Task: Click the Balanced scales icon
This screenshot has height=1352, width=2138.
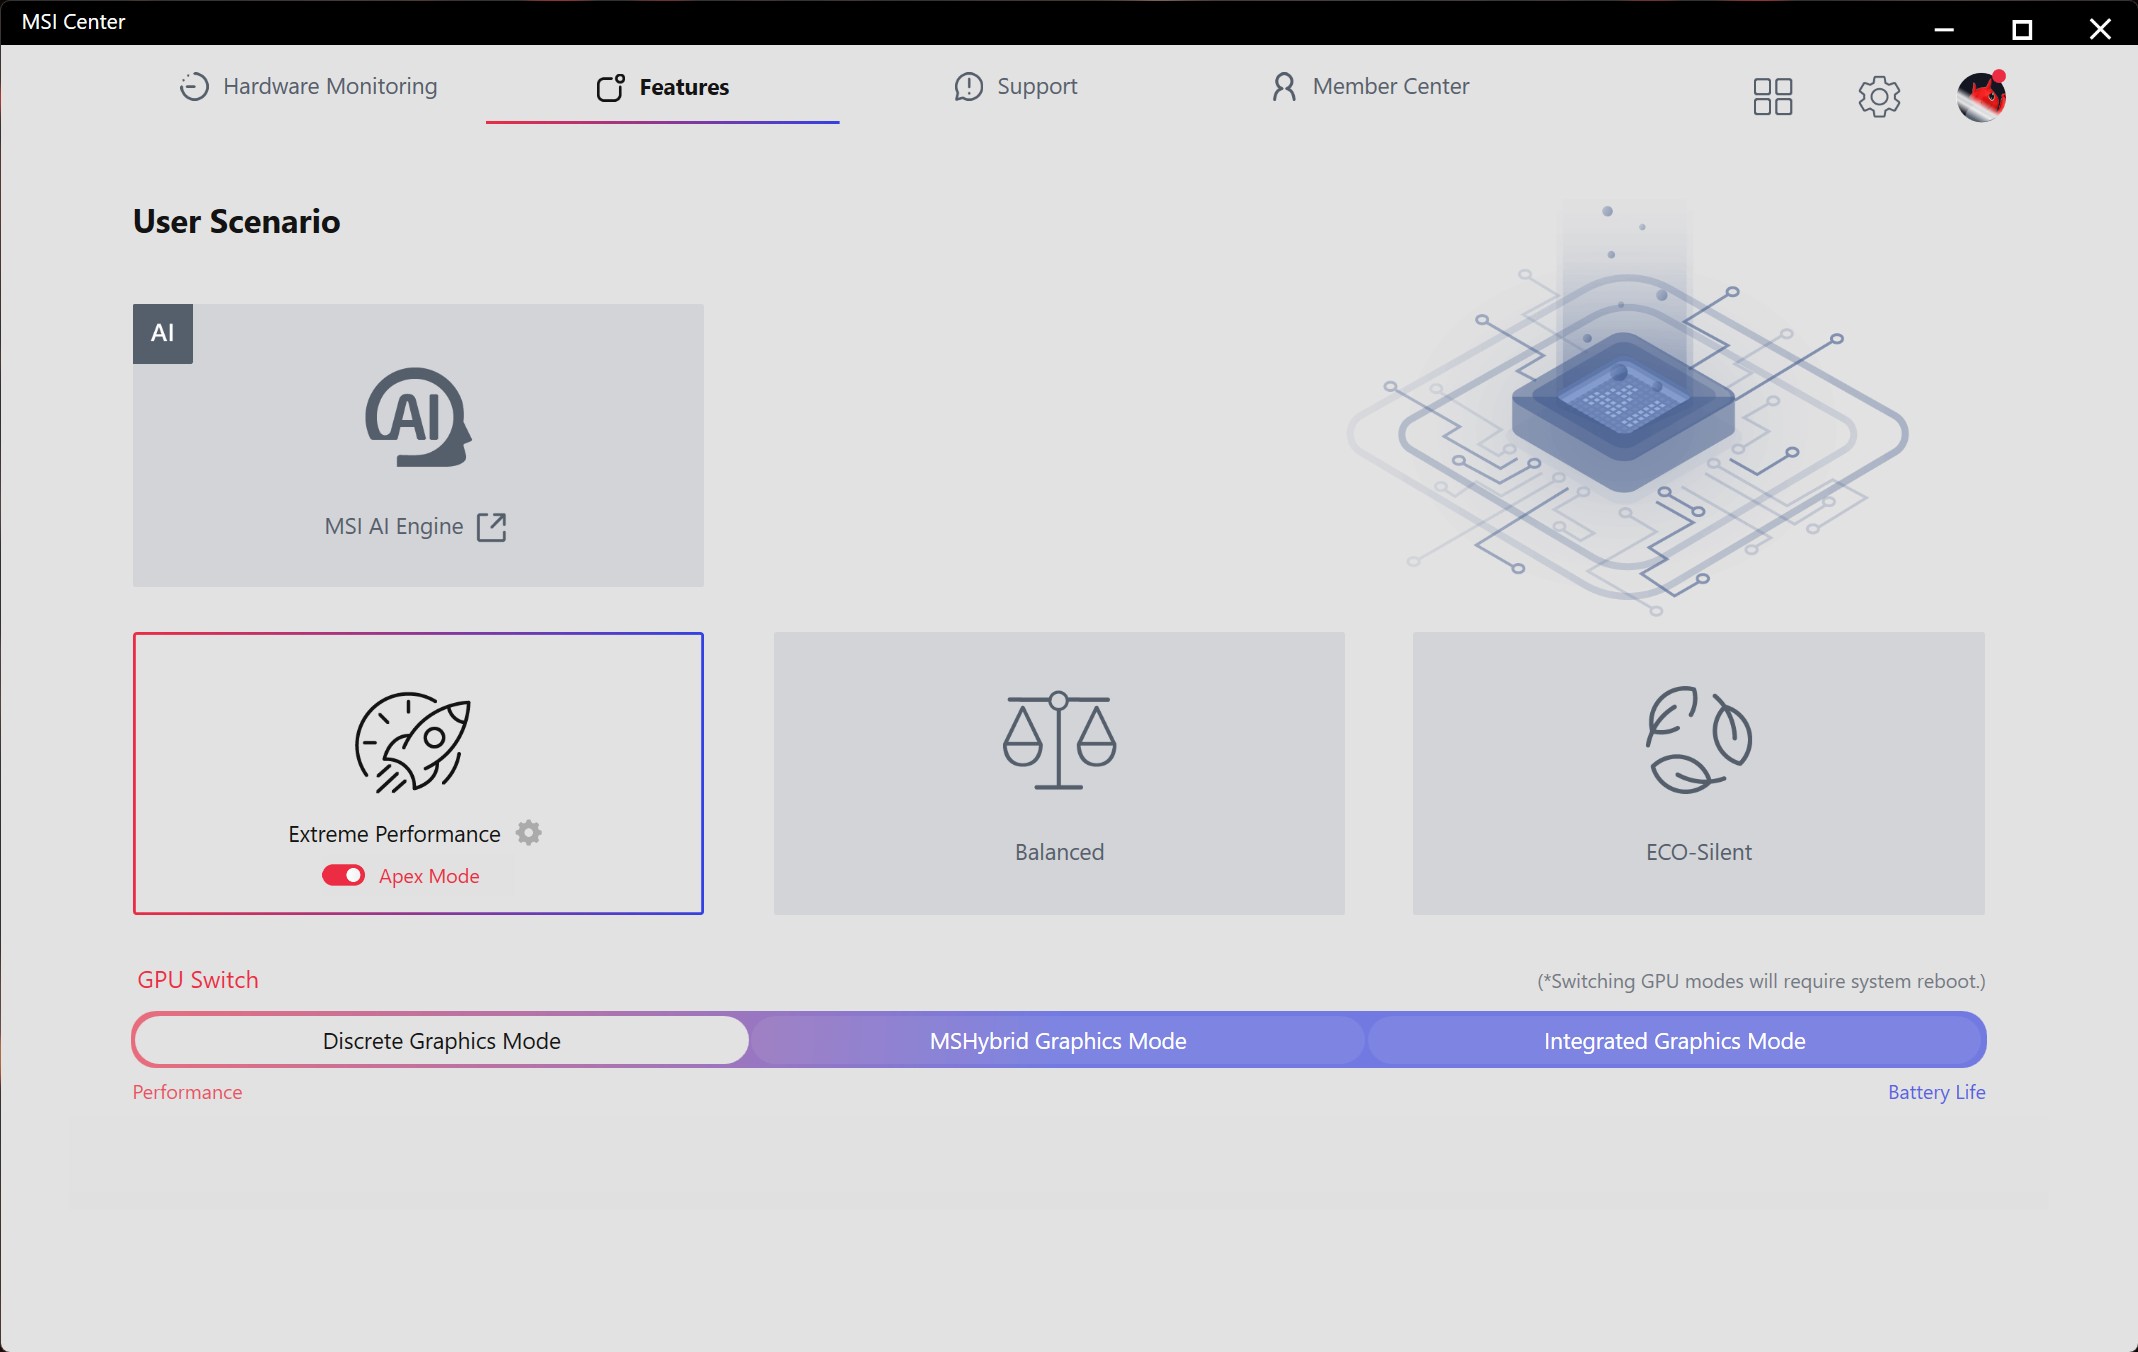Action: pyautogui.click(x=1059, y=741)
